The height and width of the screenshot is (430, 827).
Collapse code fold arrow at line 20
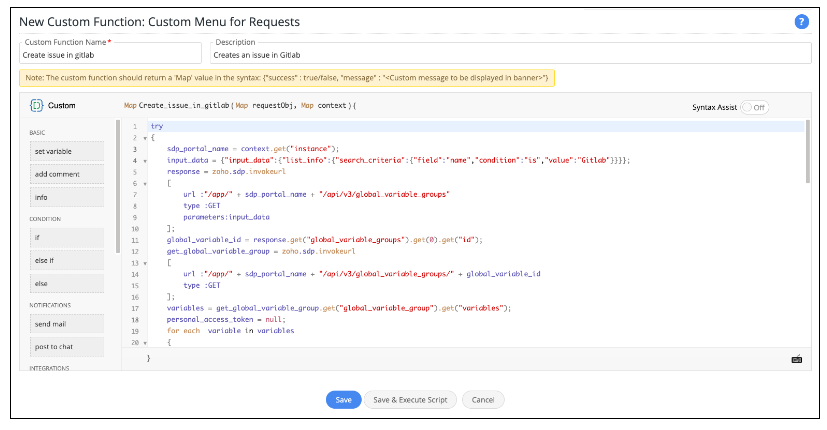tap(145, 343)
